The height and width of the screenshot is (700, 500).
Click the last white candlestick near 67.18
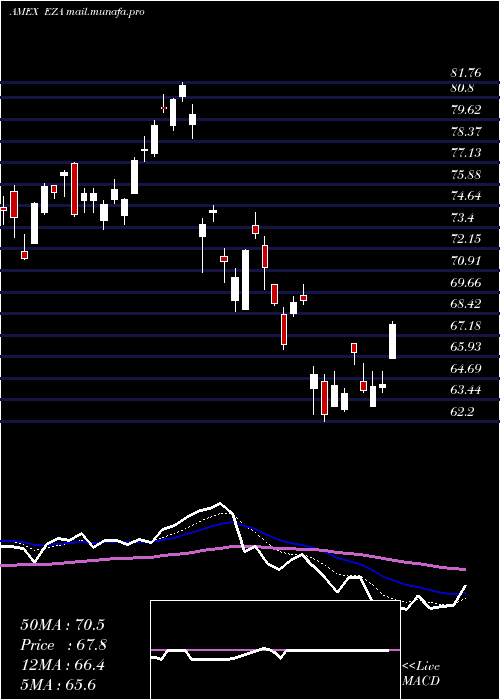[392, 341]
